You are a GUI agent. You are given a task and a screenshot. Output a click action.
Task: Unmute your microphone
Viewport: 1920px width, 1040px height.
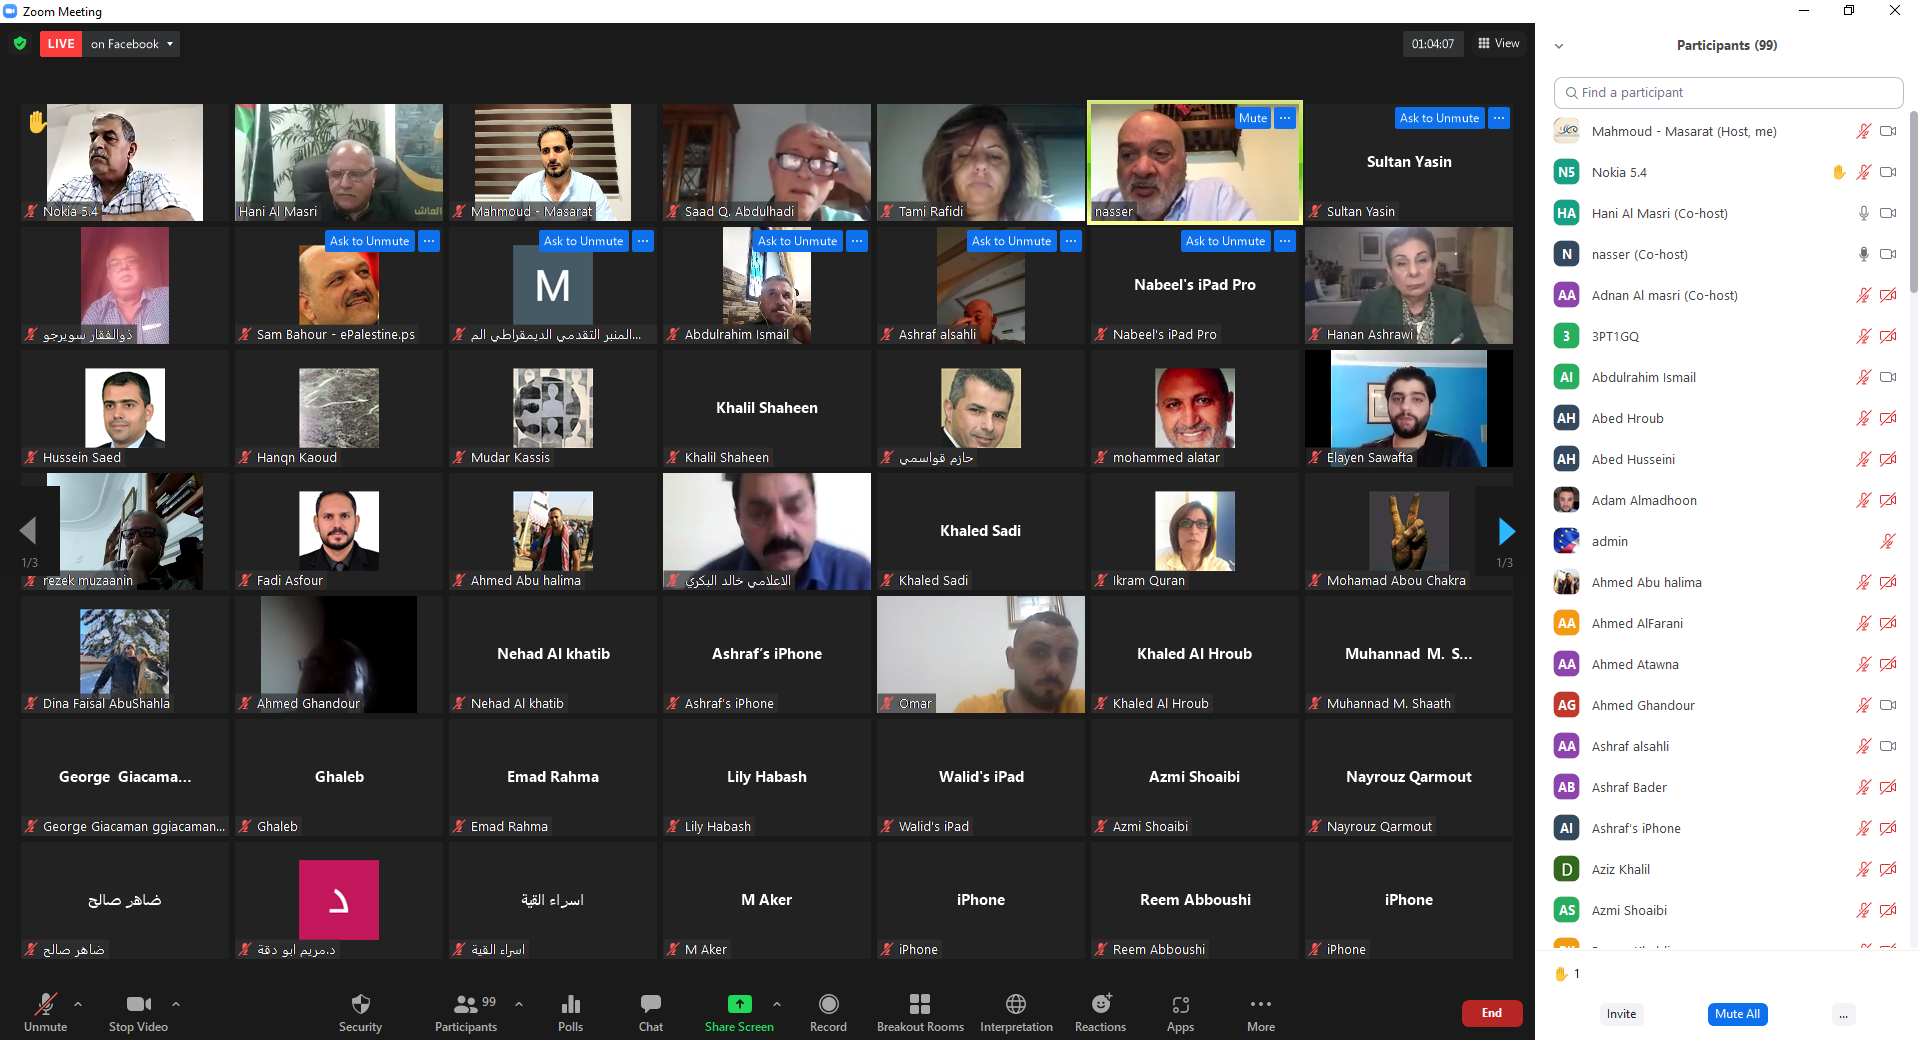coord(45,1005)
